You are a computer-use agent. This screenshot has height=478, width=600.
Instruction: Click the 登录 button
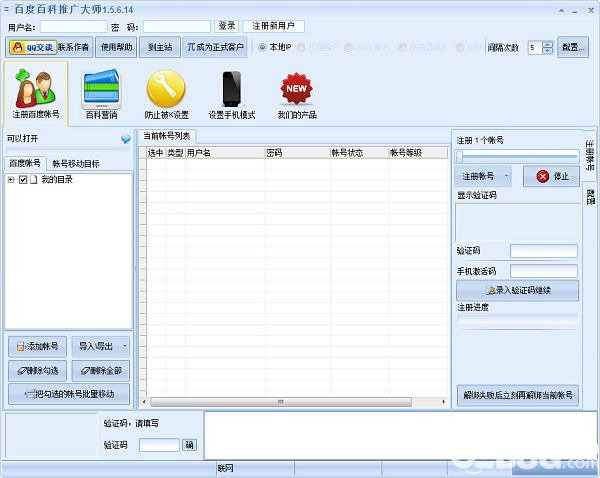pyautogui.click(x=227, y=26)
